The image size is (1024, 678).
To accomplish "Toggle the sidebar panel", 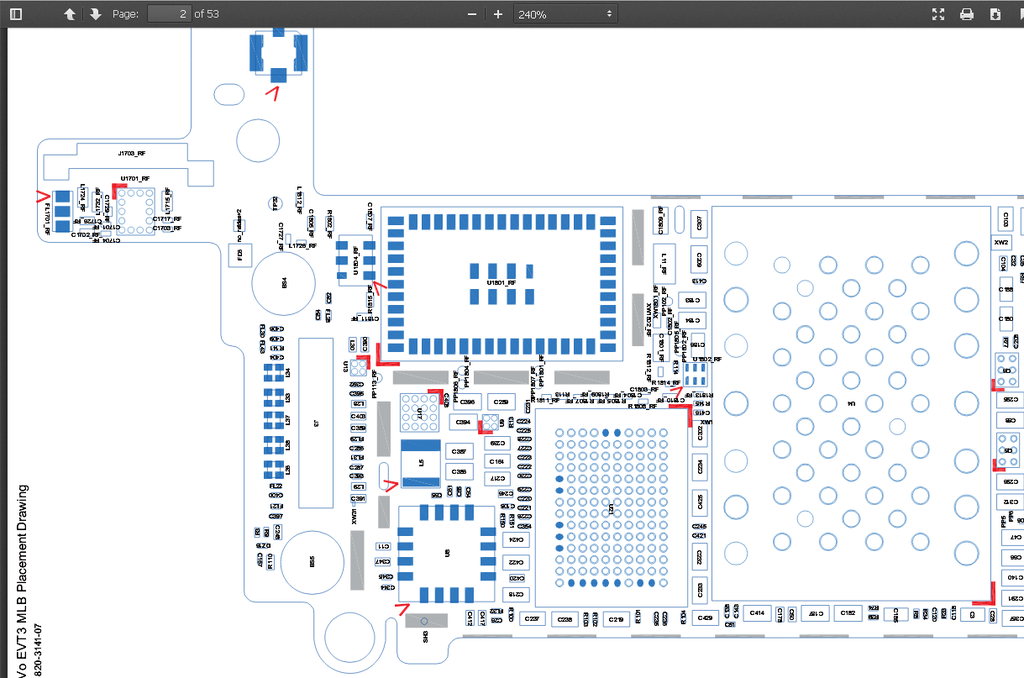I will [x=16, y=14].
